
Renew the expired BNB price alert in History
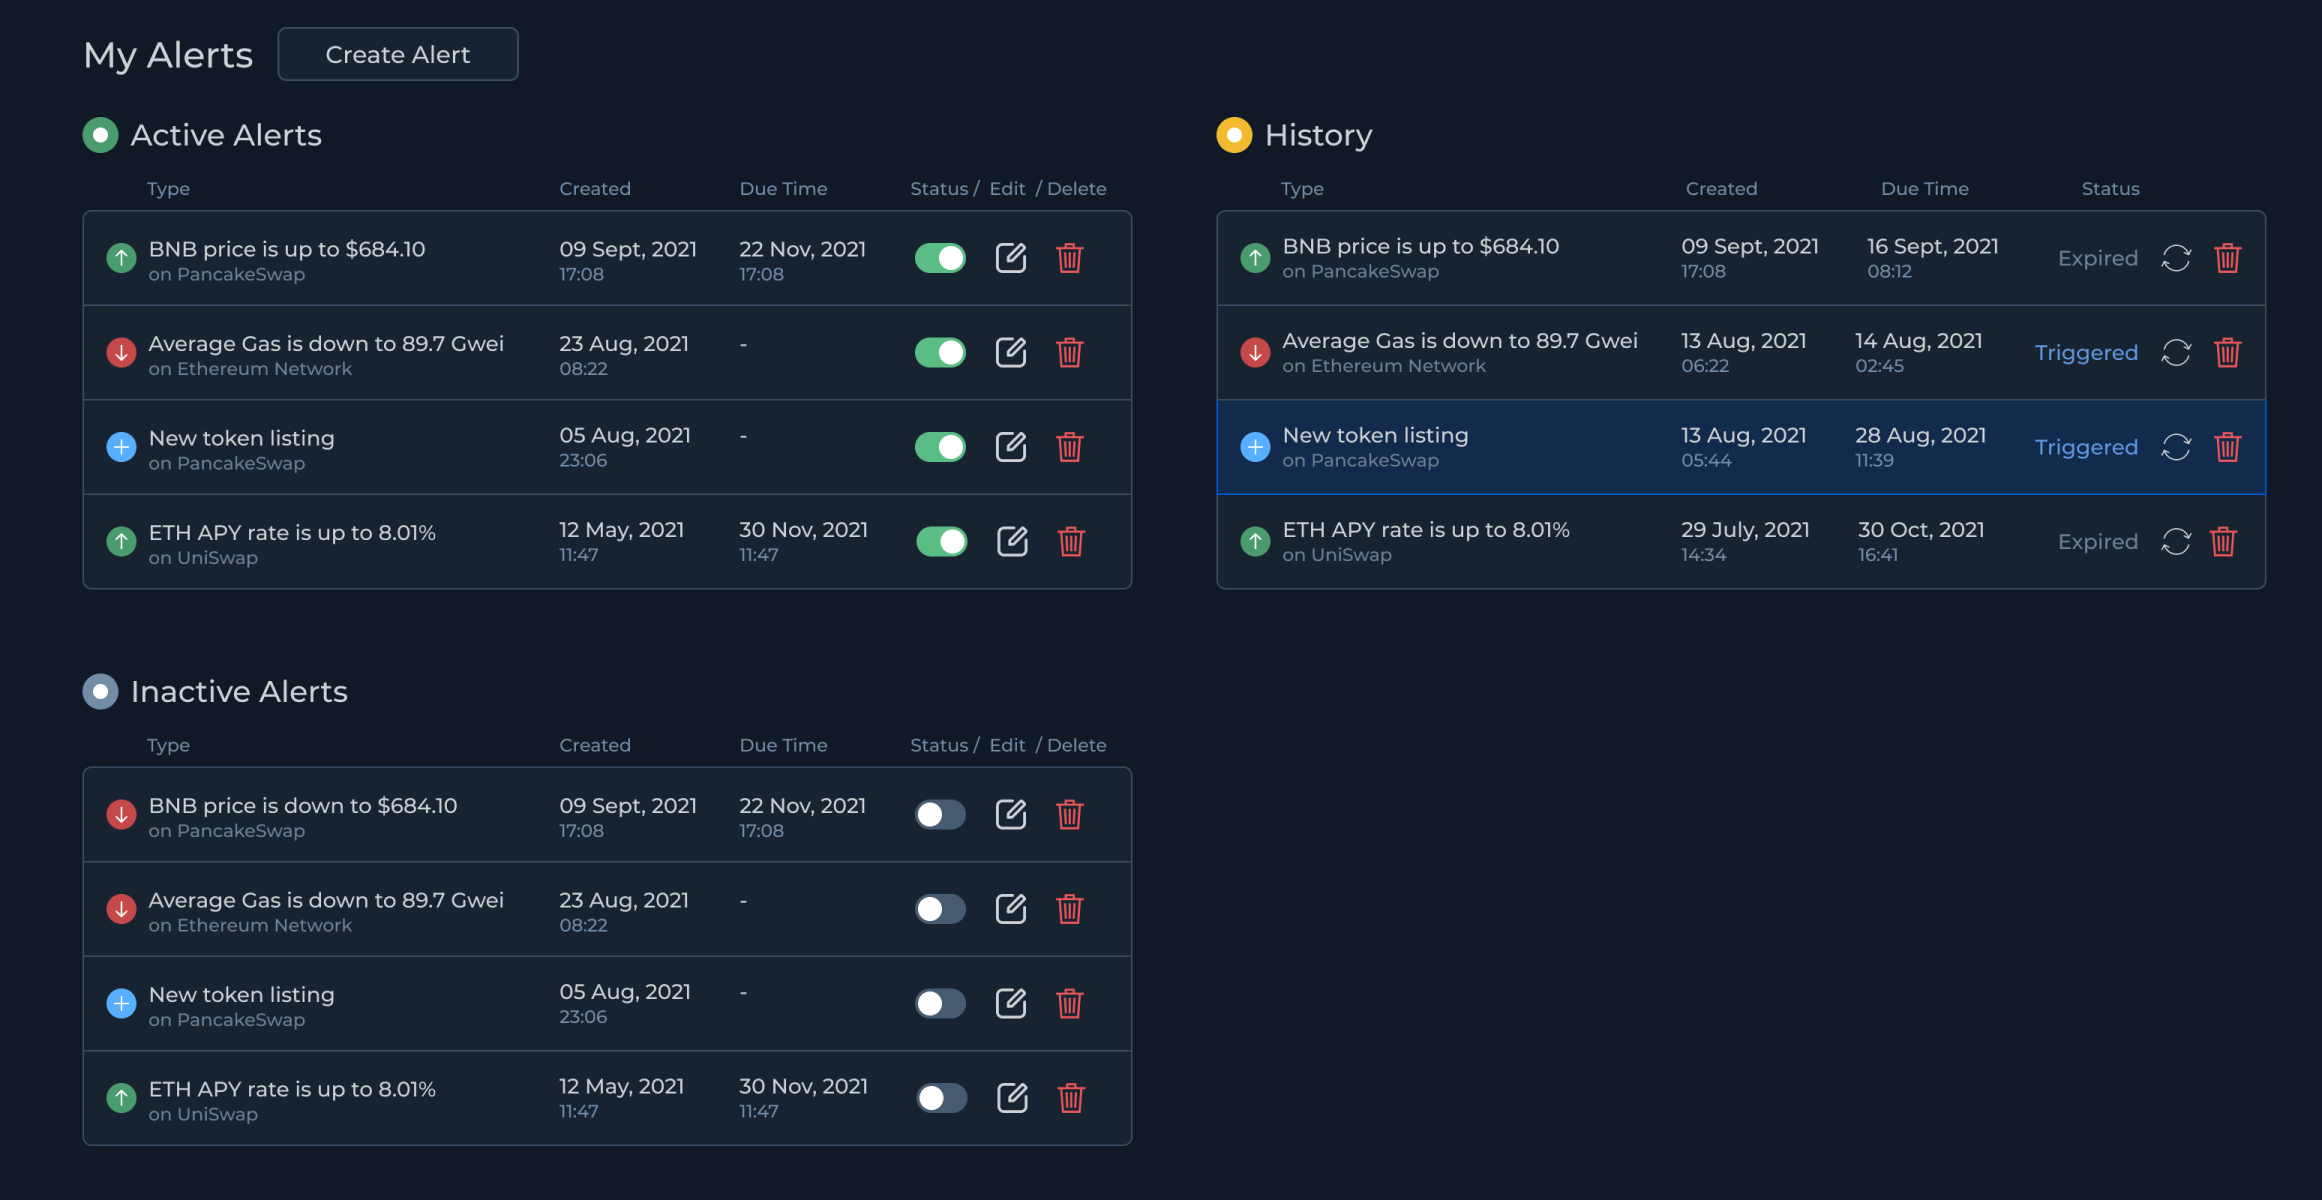[2176, 258]
